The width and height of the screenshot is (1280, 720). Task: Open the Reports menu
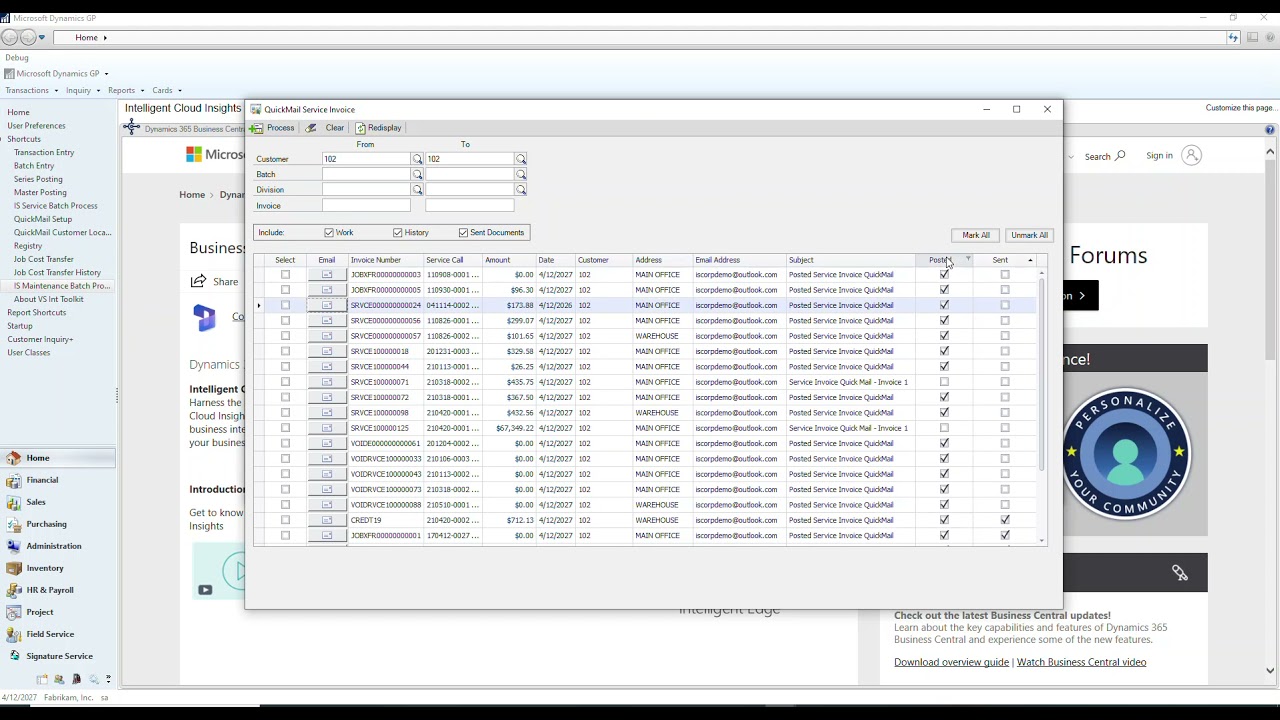pos(124,91)
